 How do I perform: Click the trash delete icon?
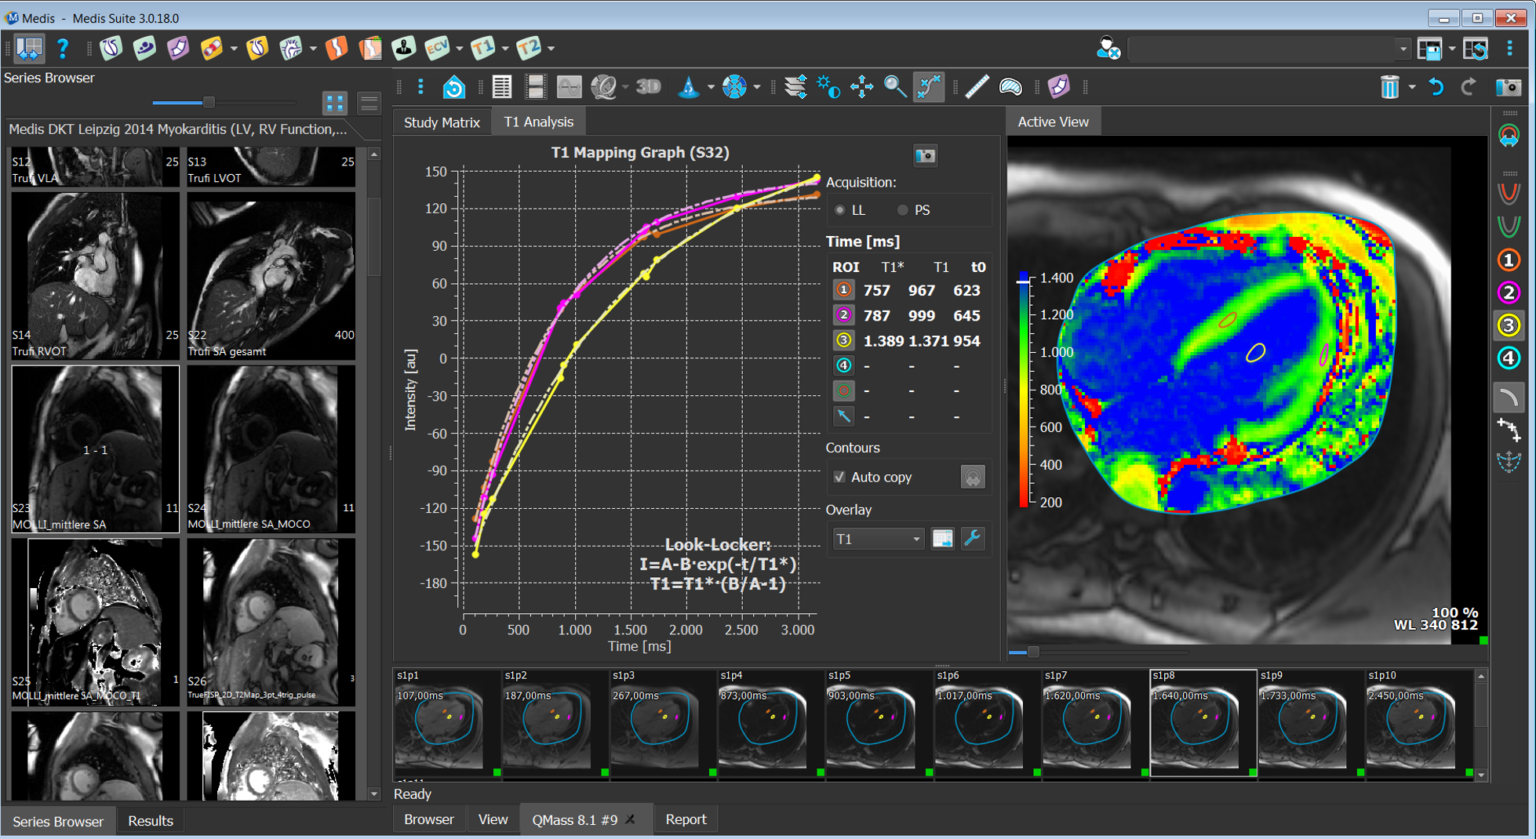tap(1391, 86)
